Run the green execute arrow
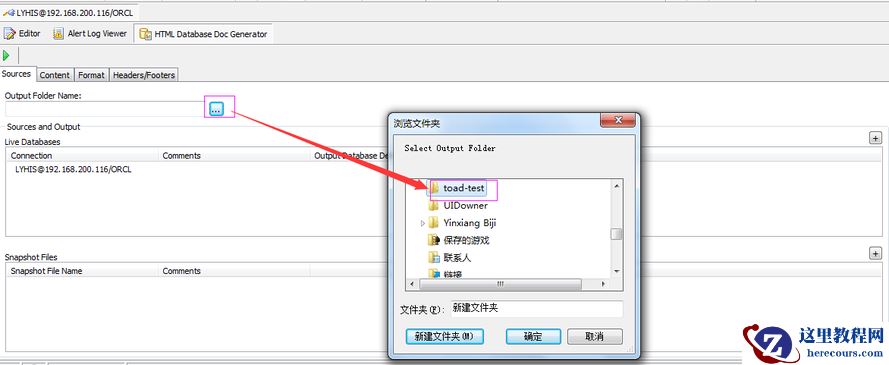The image size is (889, 365). [x=6, y=56]
